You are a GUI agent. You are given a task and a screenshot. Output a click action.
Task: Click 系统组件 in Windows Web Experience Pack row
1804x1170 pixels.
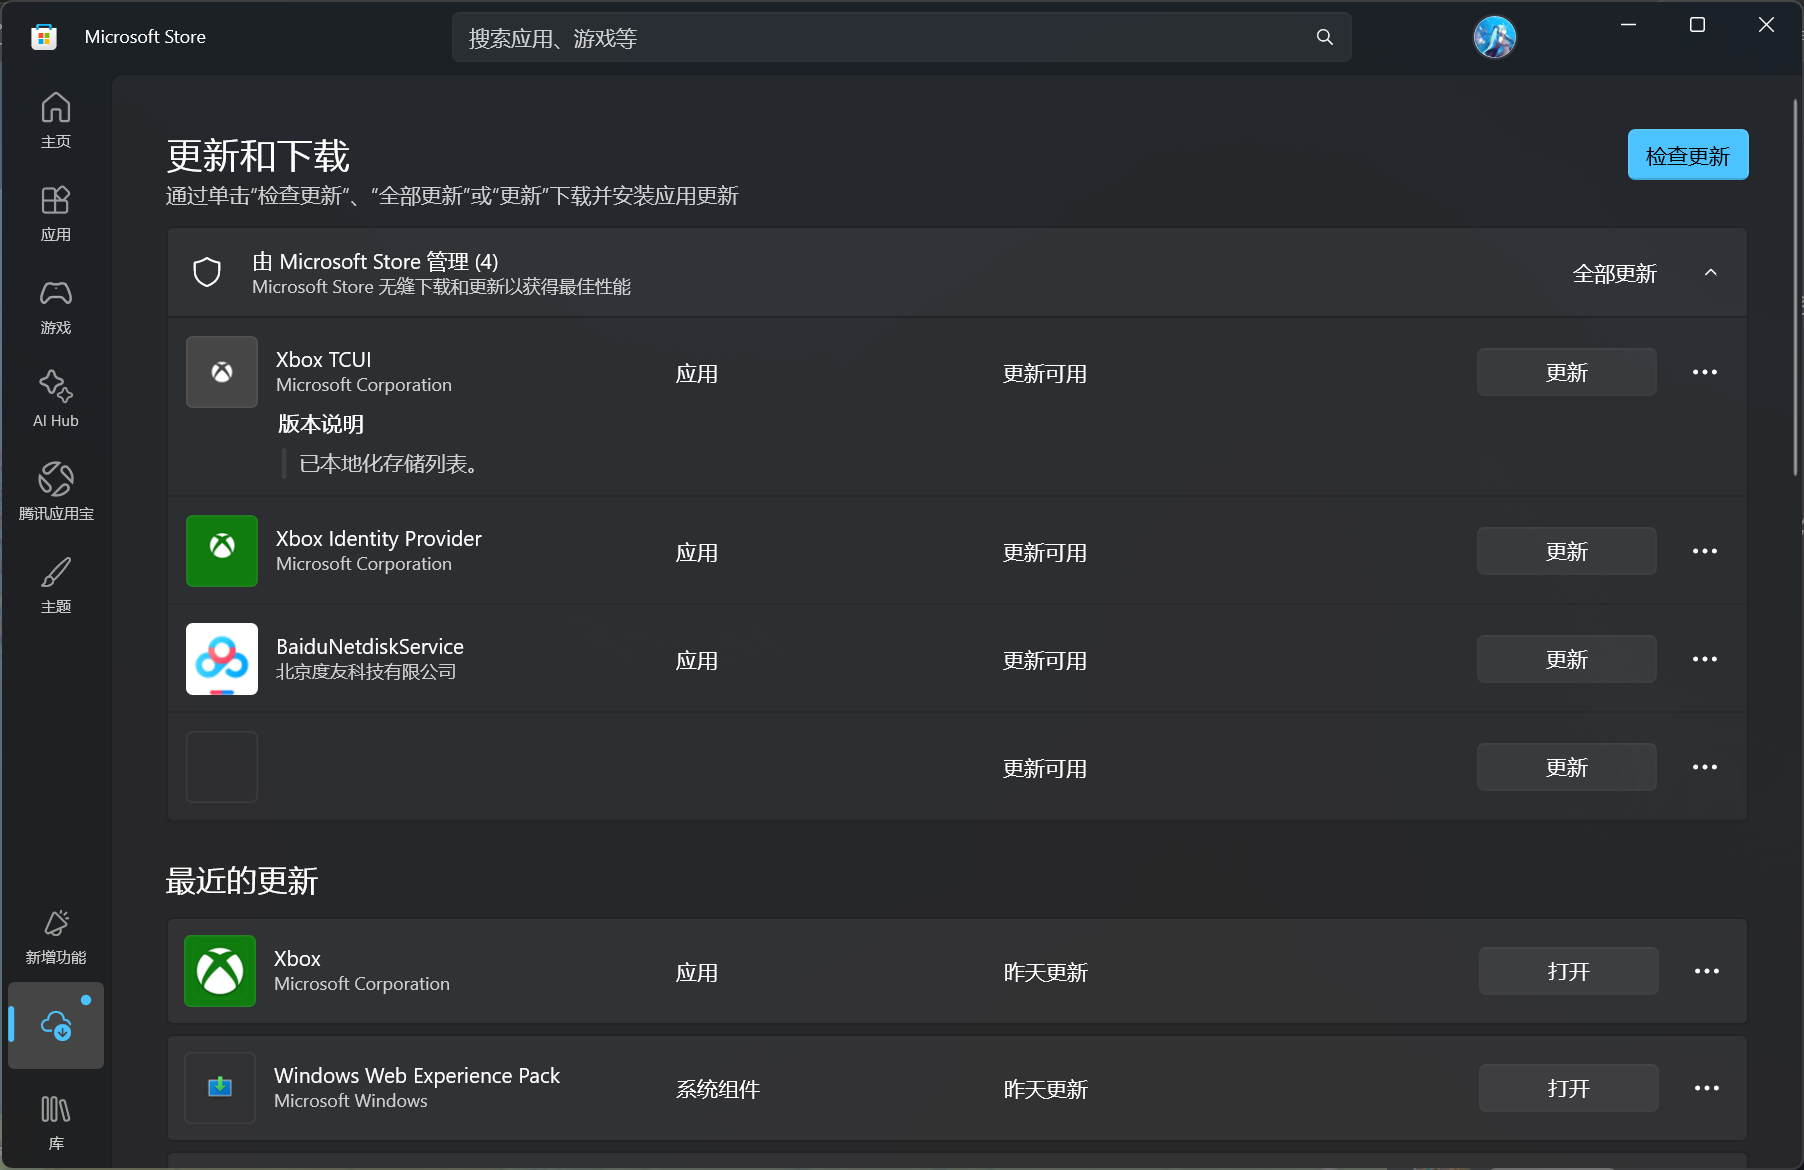tap(718, 1089)
